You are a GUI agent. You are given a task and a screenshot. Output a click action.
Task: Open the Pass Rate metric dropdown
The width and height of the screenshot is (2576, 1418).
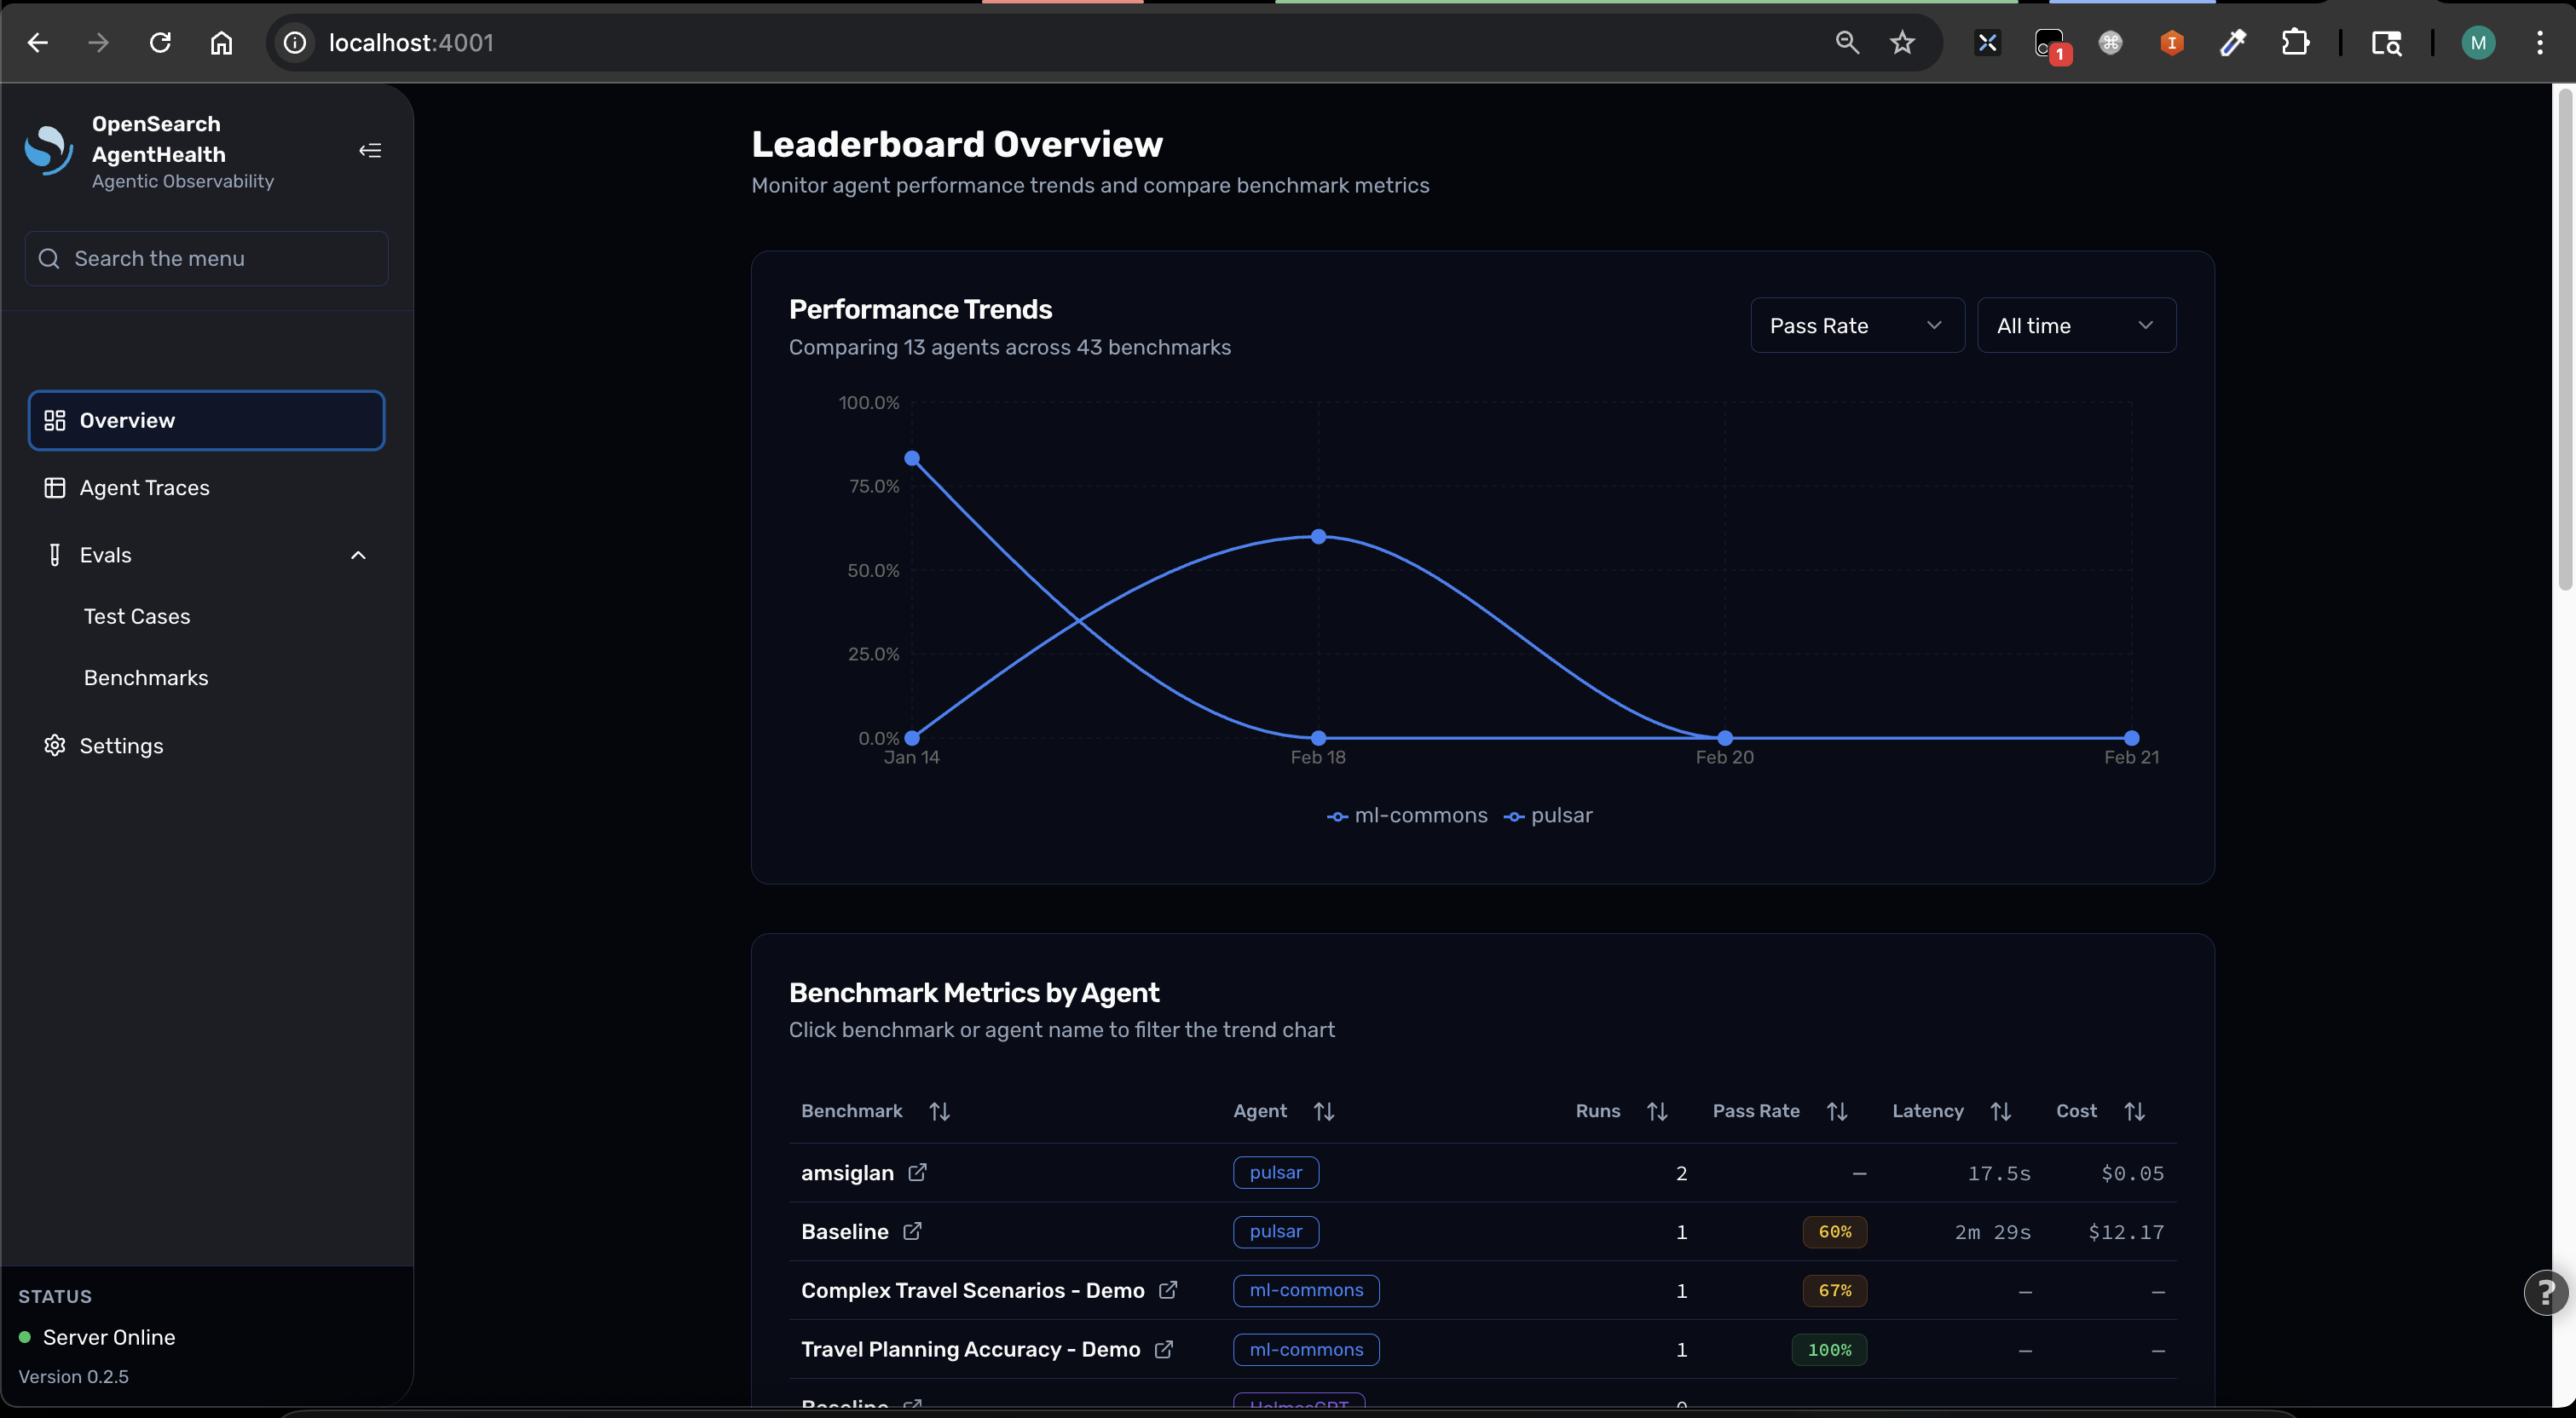1857,324
